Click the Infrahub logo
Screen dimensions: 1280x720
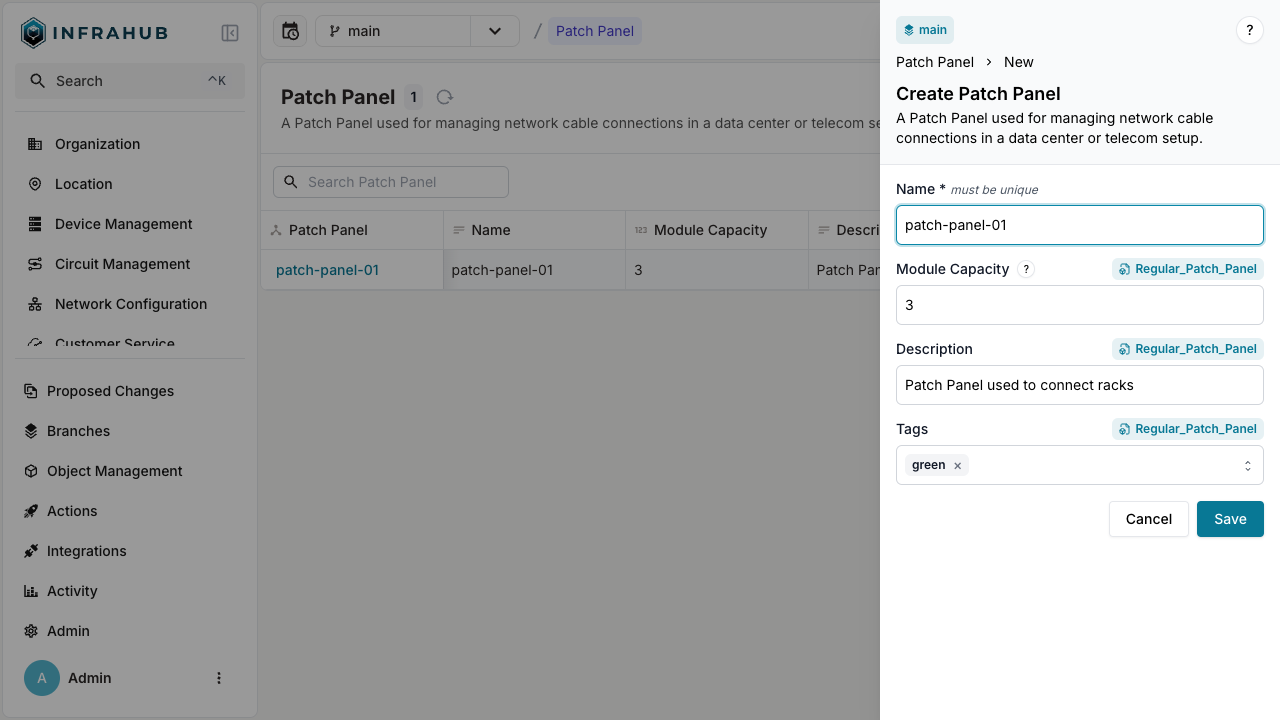94,33
